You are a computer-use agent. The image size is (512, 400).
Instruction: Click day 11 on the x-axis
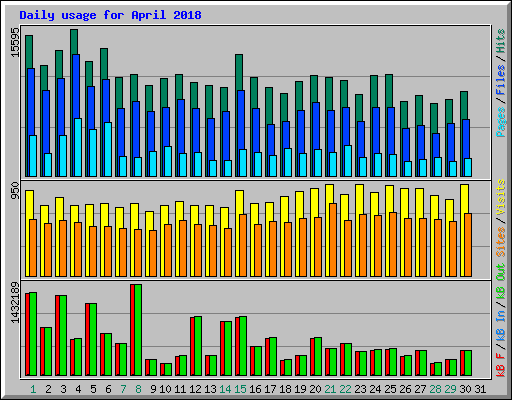tap(180, 389)
